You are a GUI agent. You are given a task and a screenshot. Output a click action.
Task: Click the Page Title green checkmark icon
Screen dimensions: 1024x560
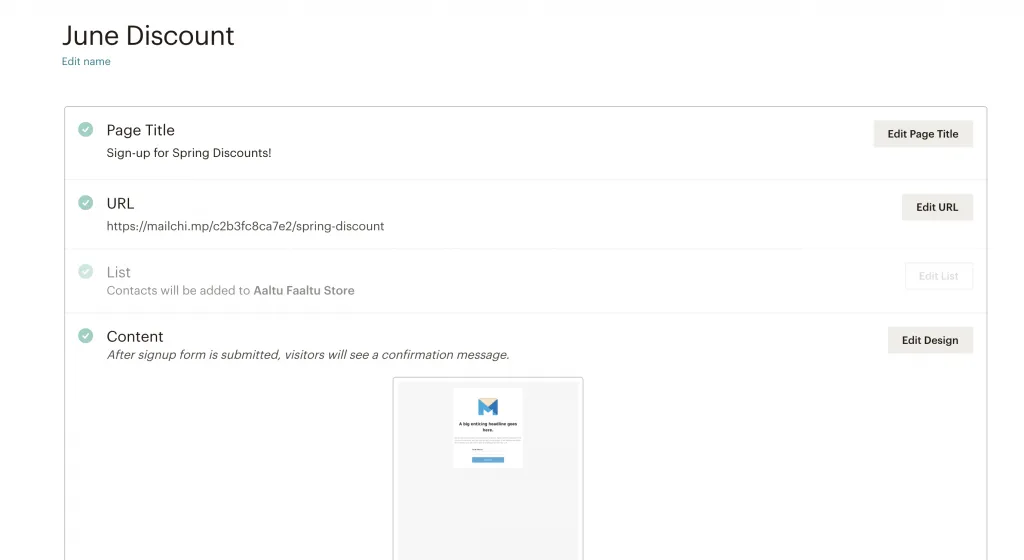[86, 129]
